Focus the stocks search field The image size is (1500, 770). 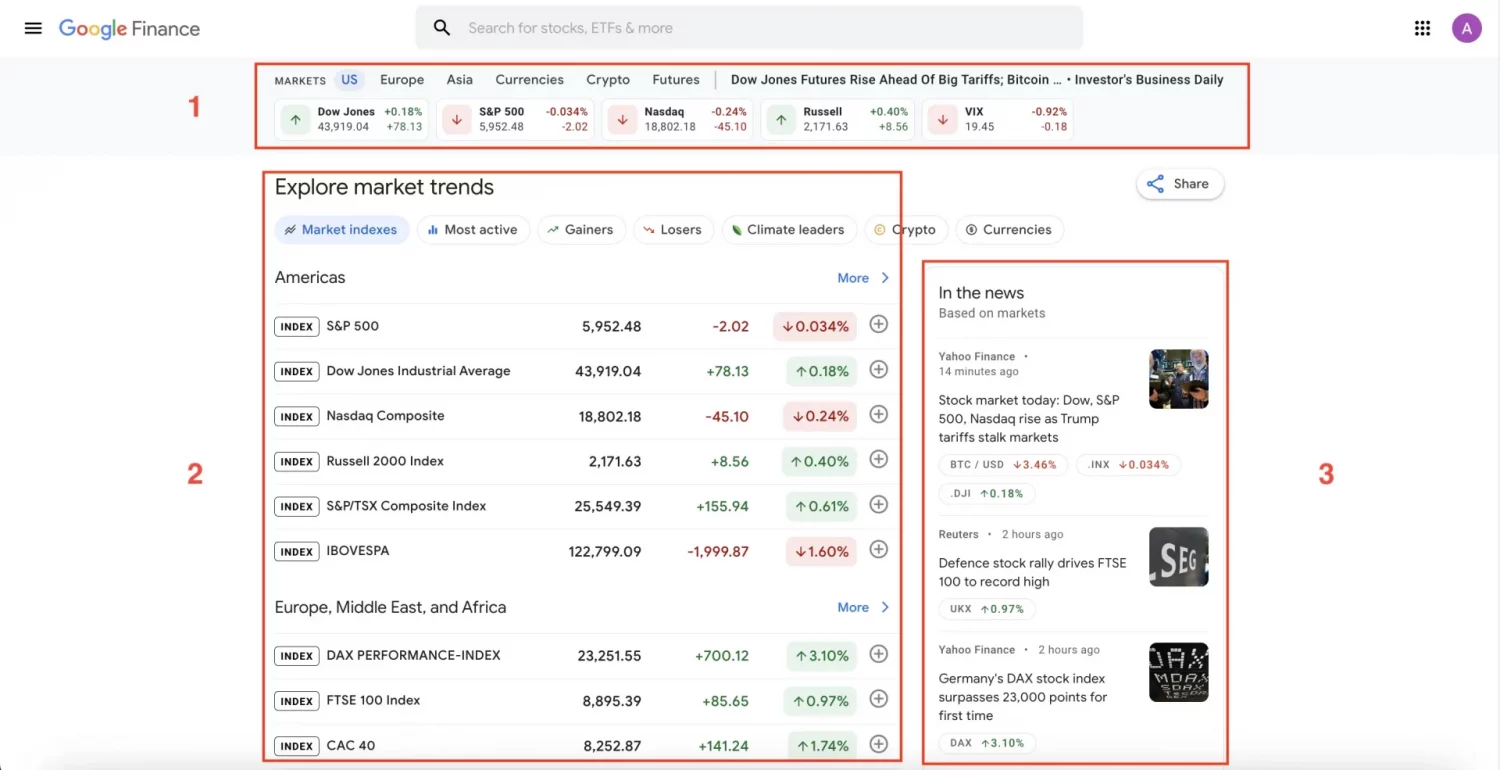pos(749,28)
